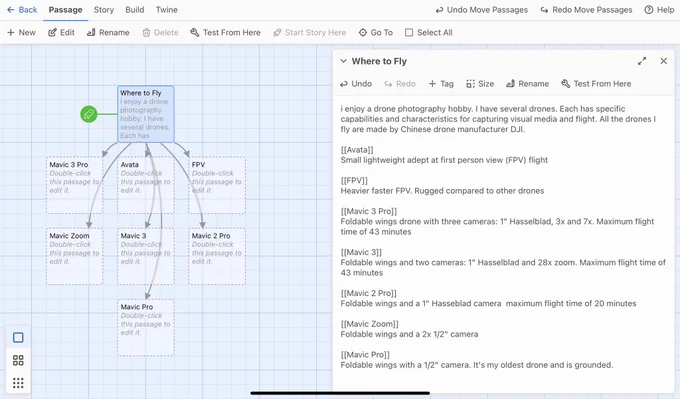Collapse the Where to Fly panel chevron
The width and height of the screenshot is (680, 399).
(343, 61)
